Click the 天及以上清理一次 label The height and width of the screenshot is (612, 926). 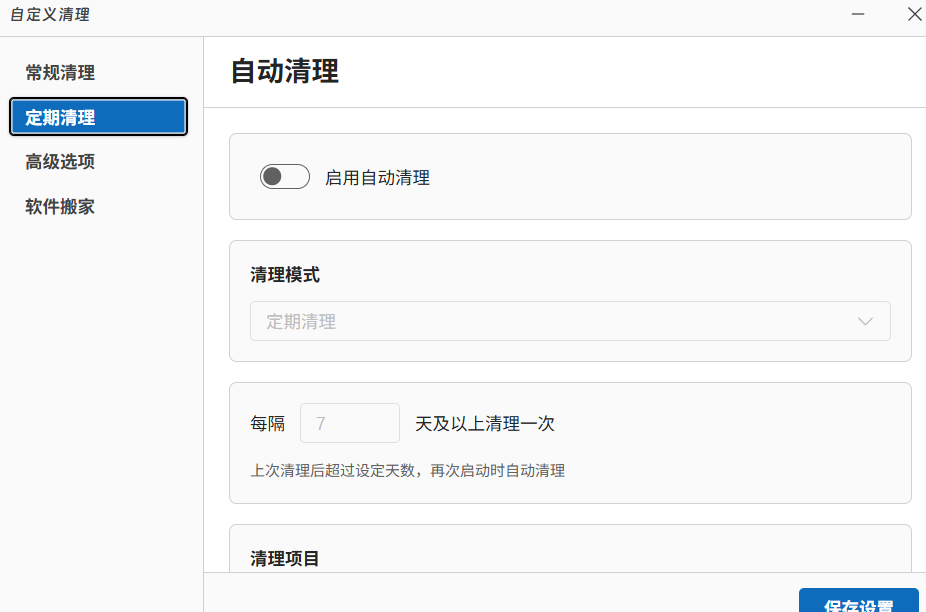pyautogui.click(x=485, y=424)
